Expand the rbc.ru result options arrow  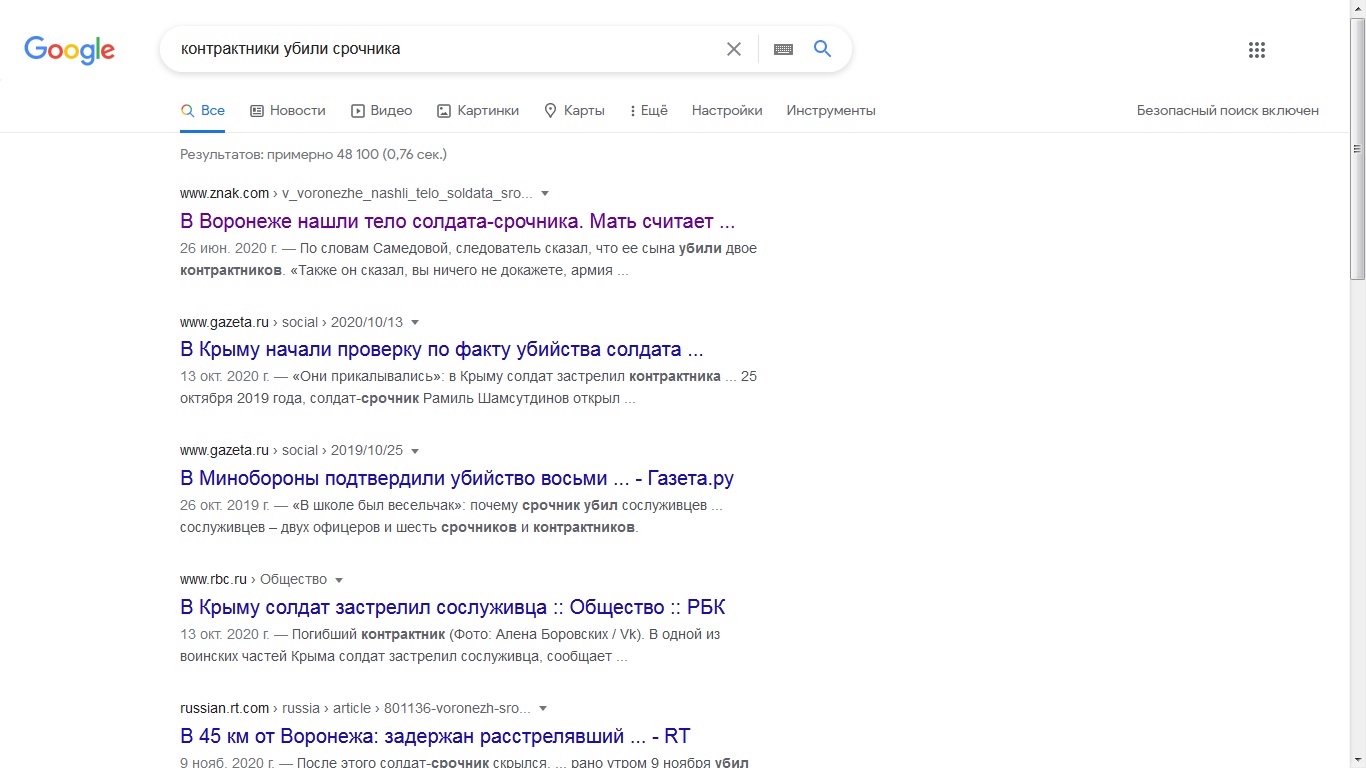pos(339,580)
